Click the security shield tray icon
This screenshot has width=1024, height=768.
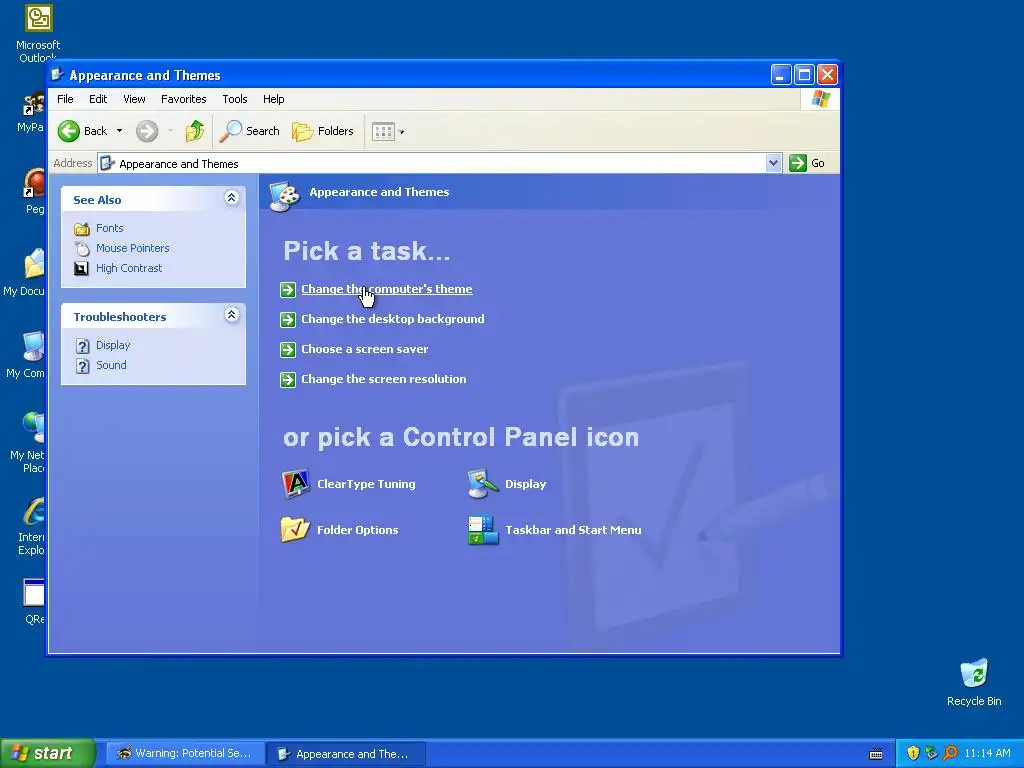[913, 753]
